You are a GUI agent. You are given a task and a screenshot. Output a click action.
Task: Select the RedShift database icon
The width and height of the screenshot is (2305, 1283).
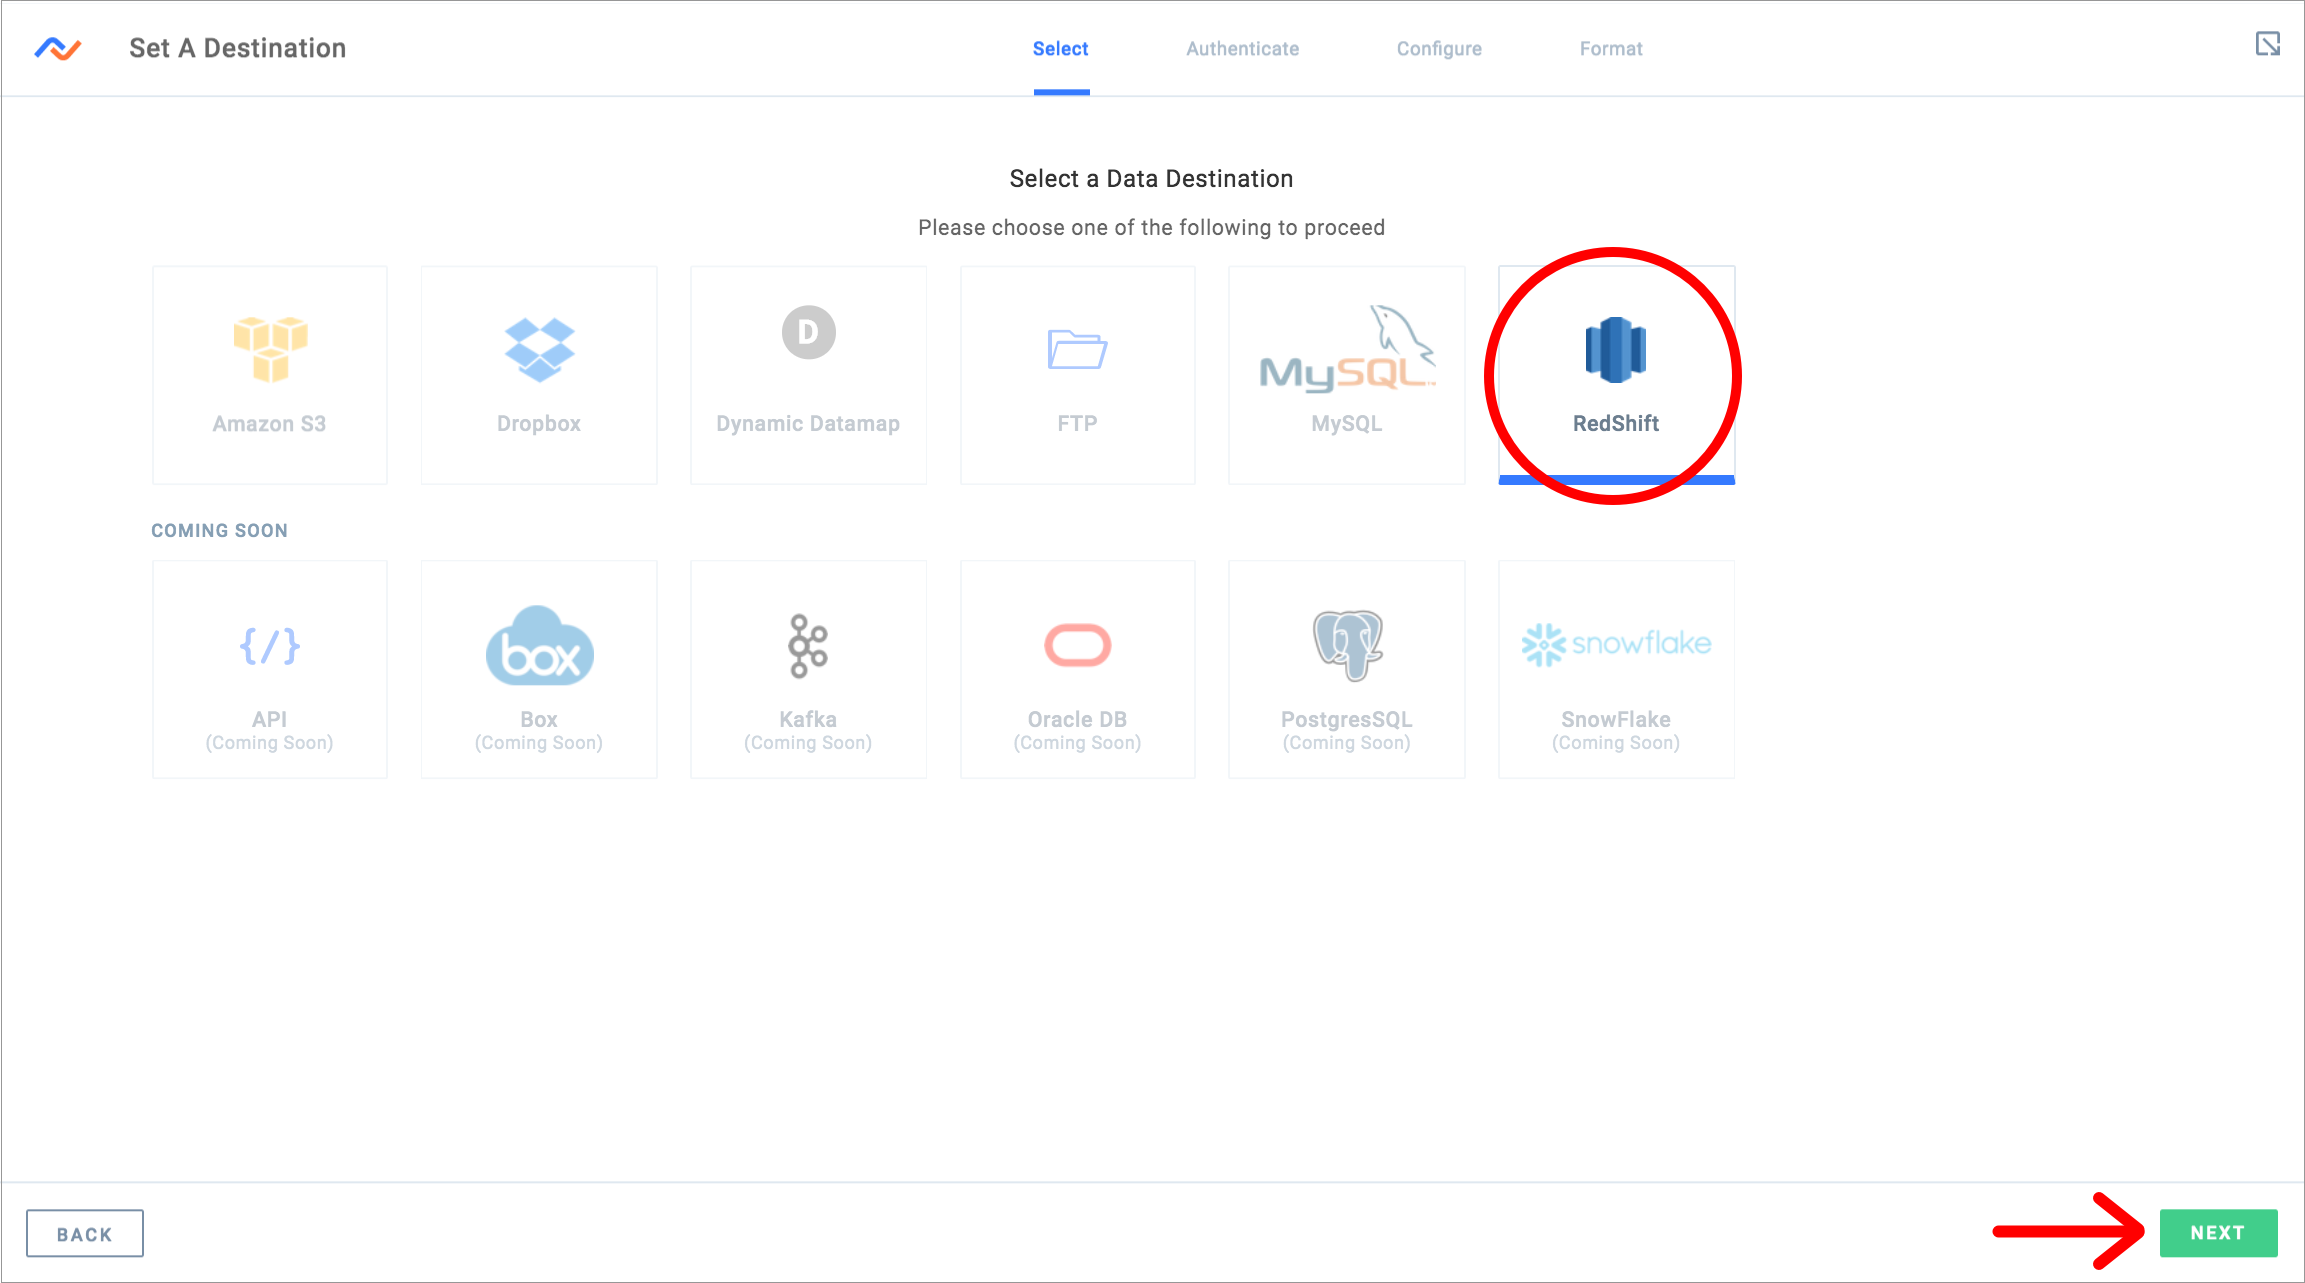[1616, 350]
